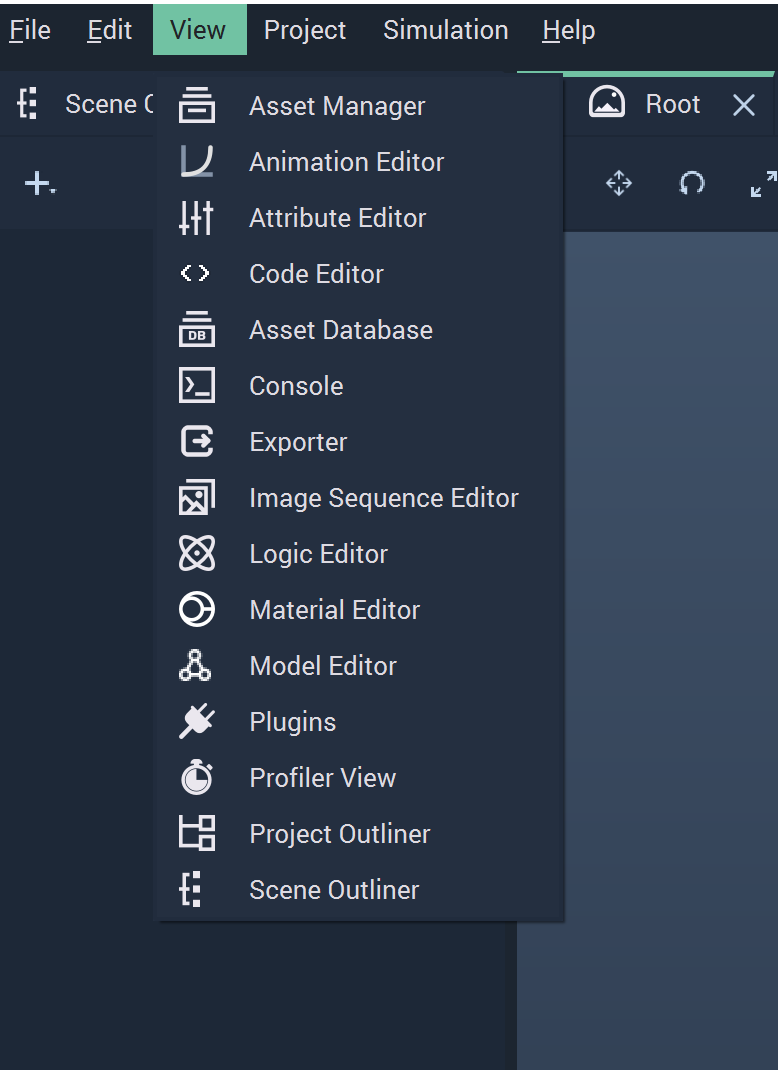
Task: Click the Project Outliner hierarchy icon
Action: [x=197, y=833]
